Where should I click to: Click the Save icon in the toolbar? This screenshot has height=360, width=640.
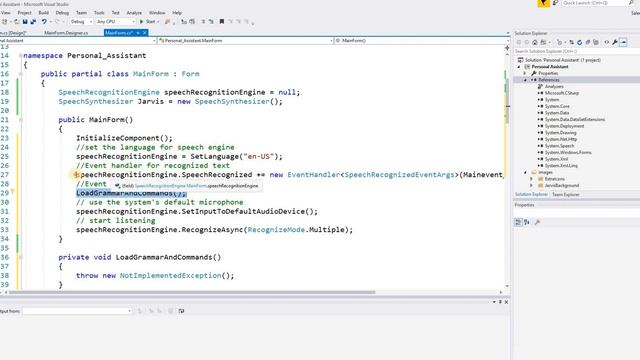click(25, 22)
